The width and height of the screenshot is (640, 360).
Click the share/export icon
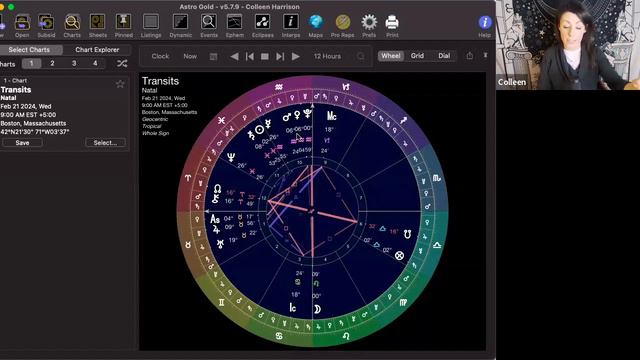pyautogui.click(x=470, y=56)
